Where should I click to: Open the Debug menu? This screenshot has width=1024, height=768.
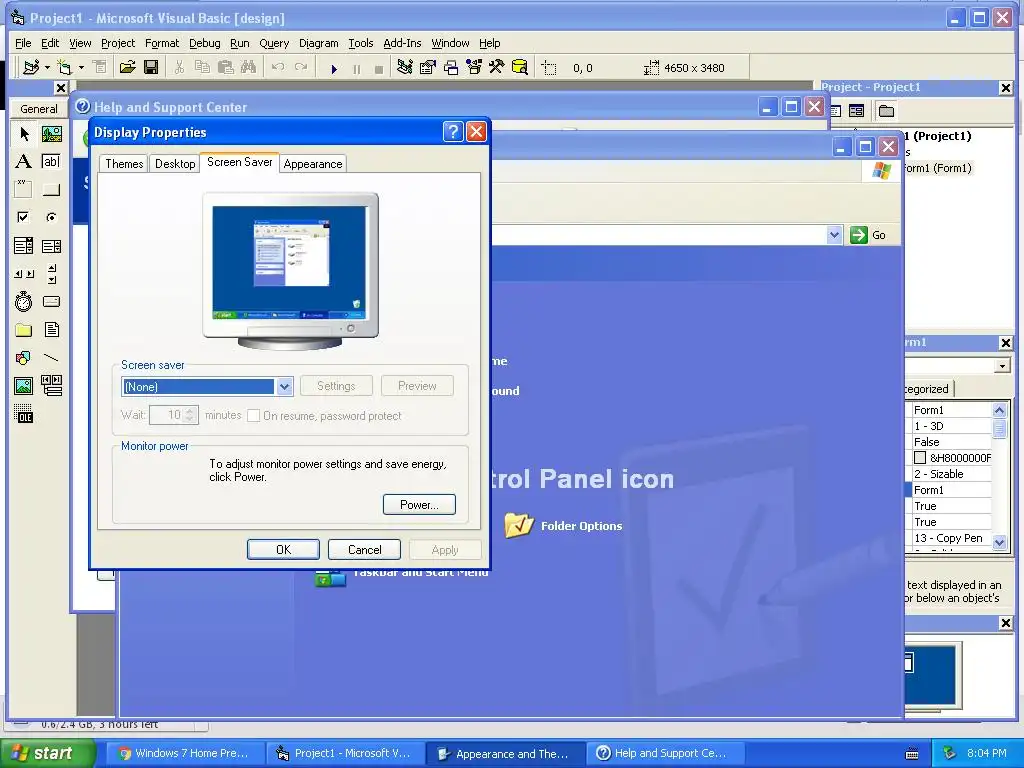204,43
